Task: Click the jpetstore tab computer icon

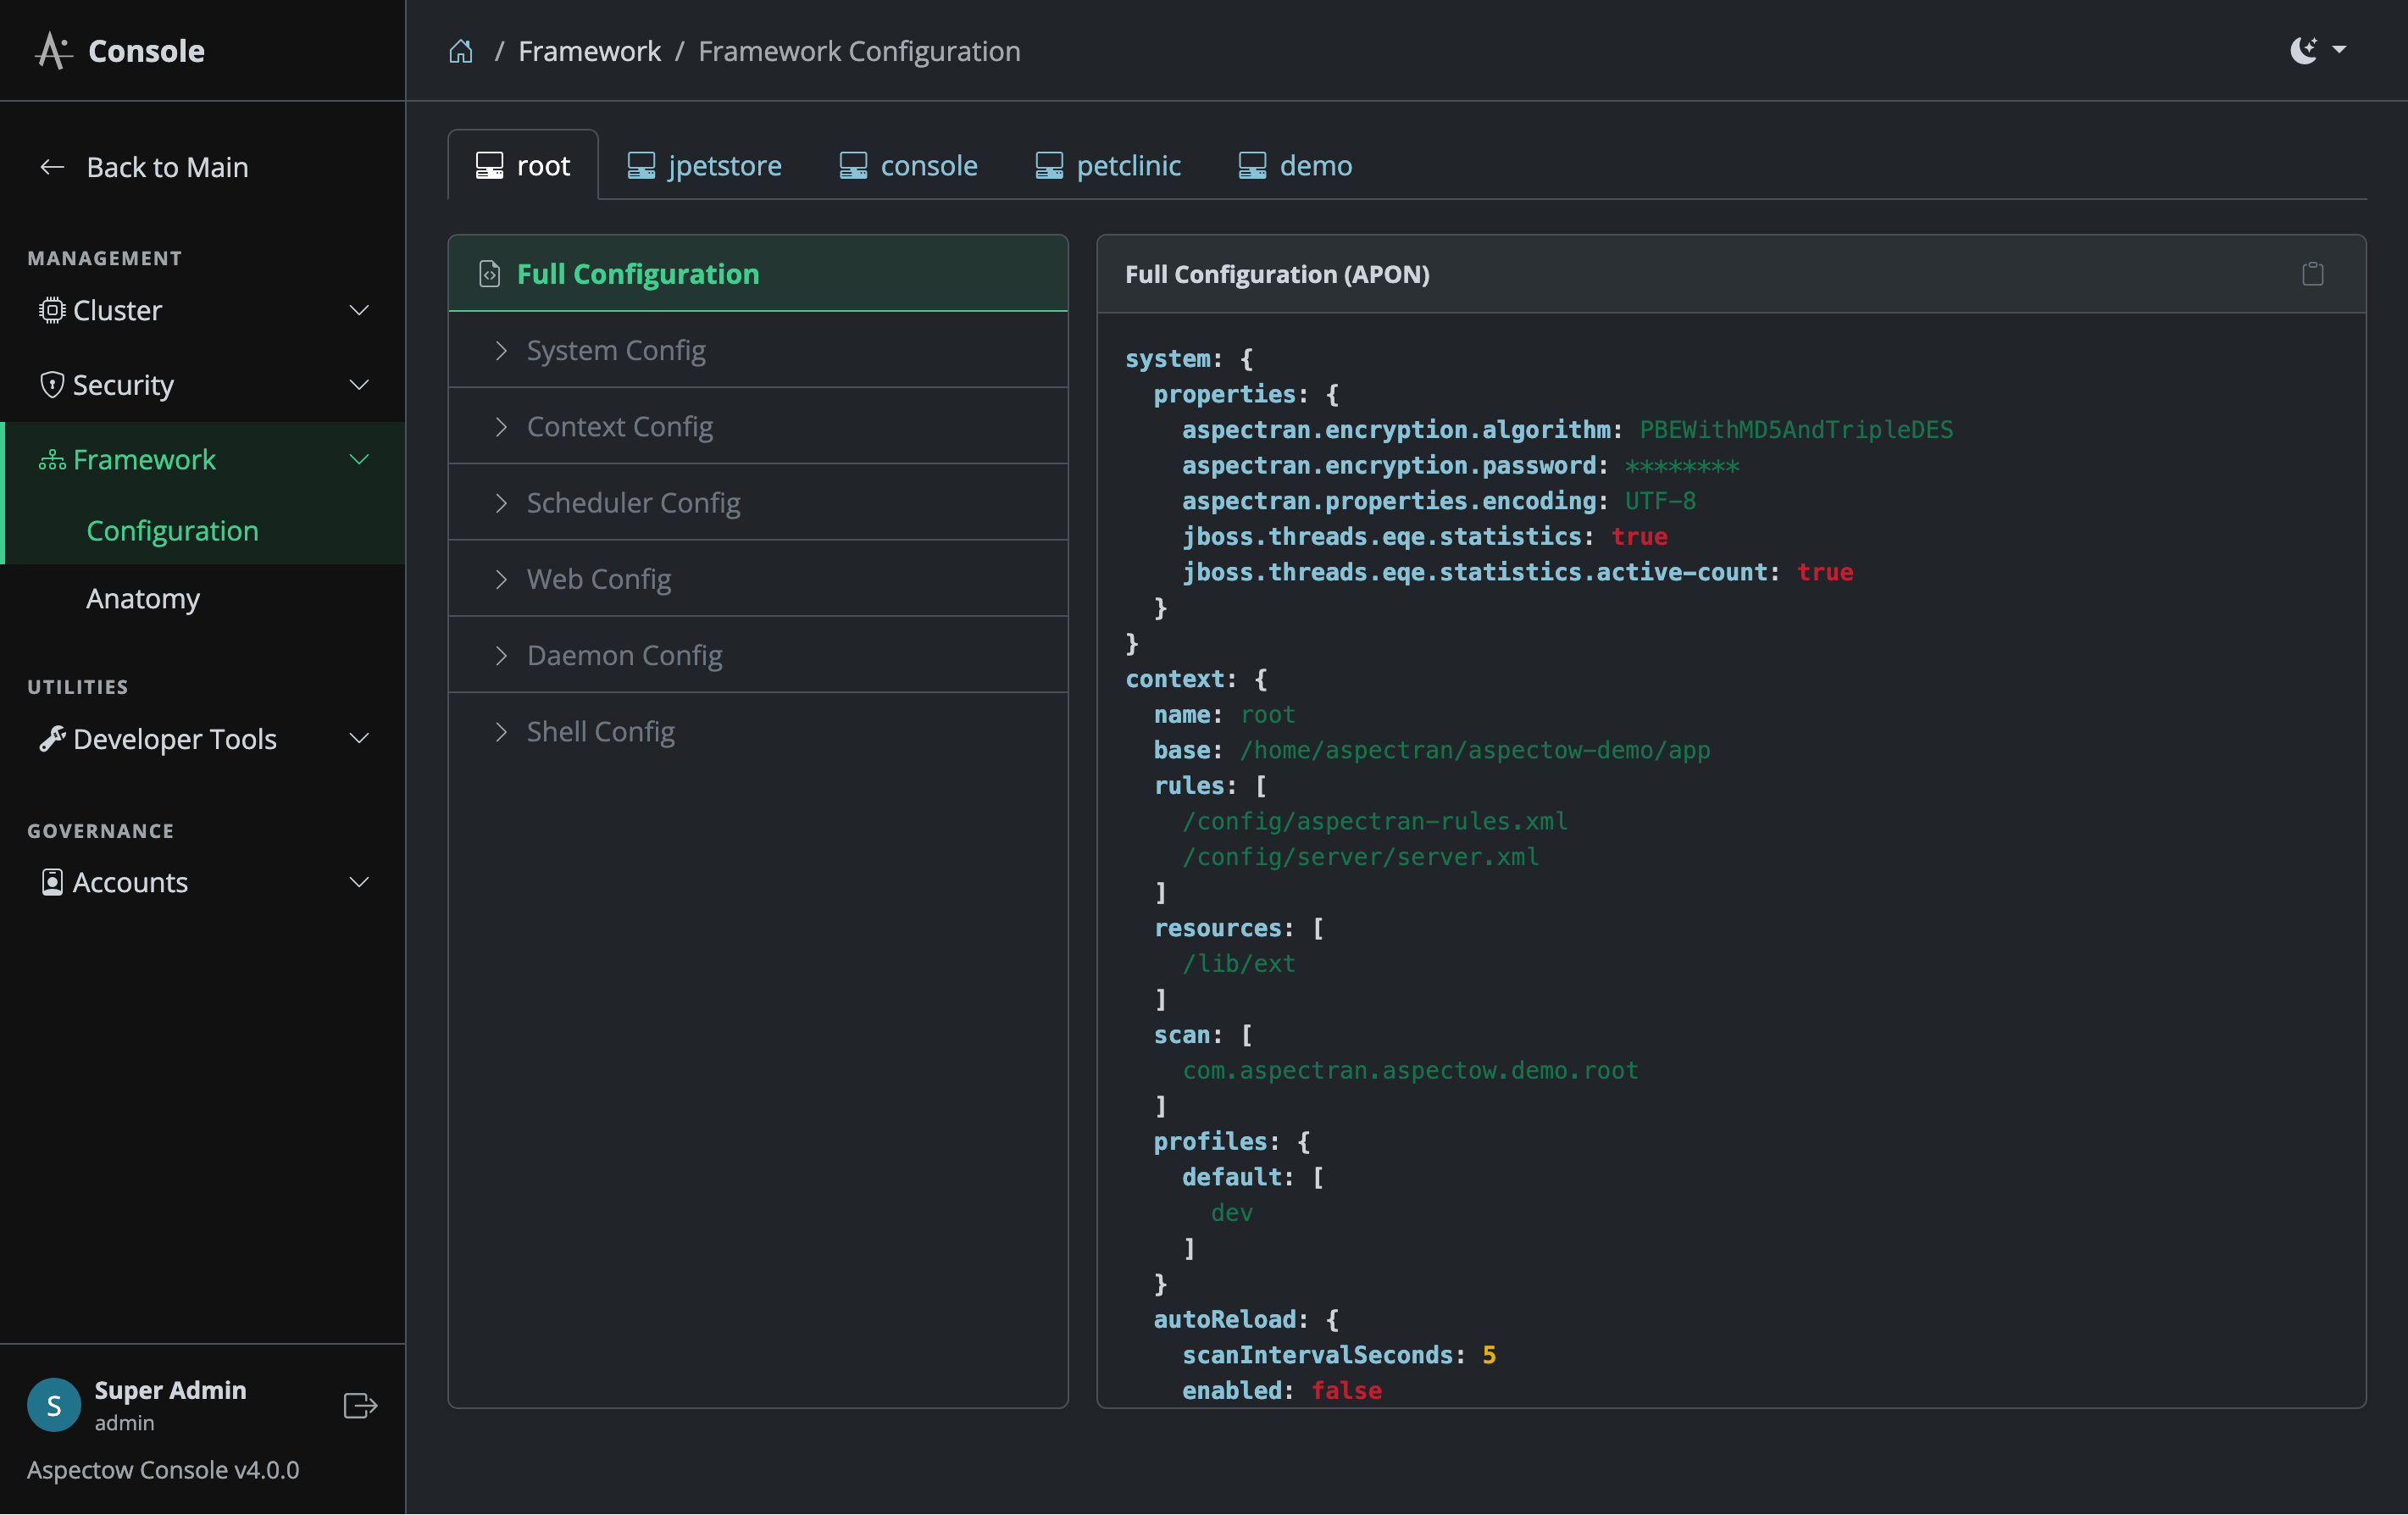Action: click(641, 165)
